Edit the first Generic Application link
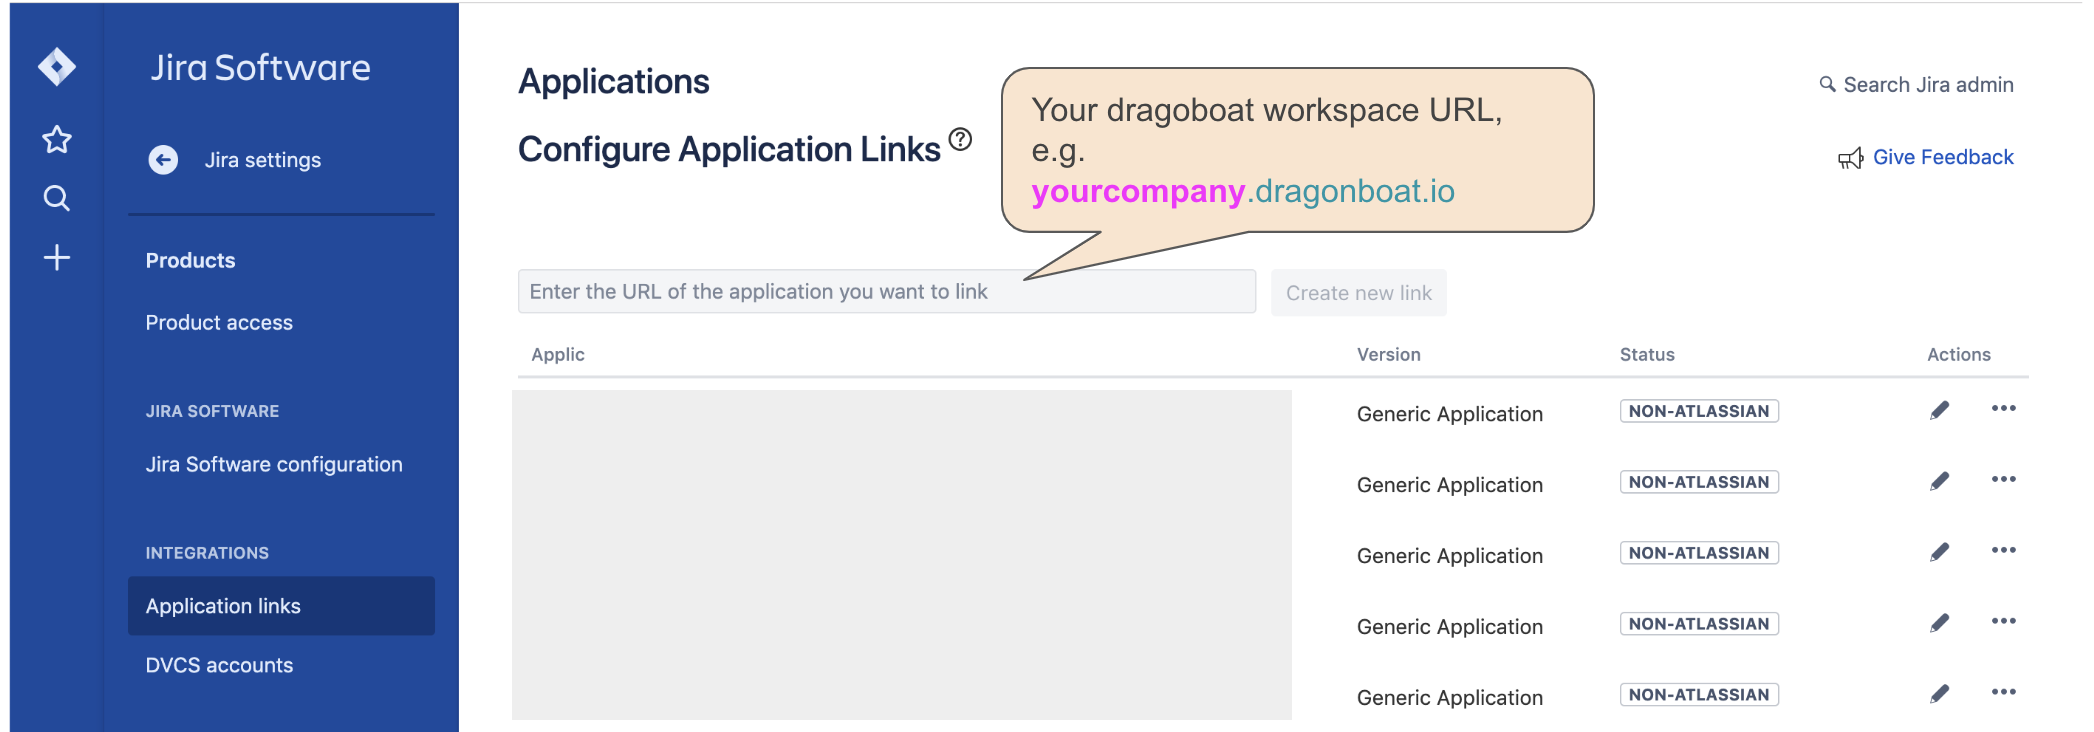Image resolution: width=2094 pixels, height=732 pixels. pos(1939,410)
